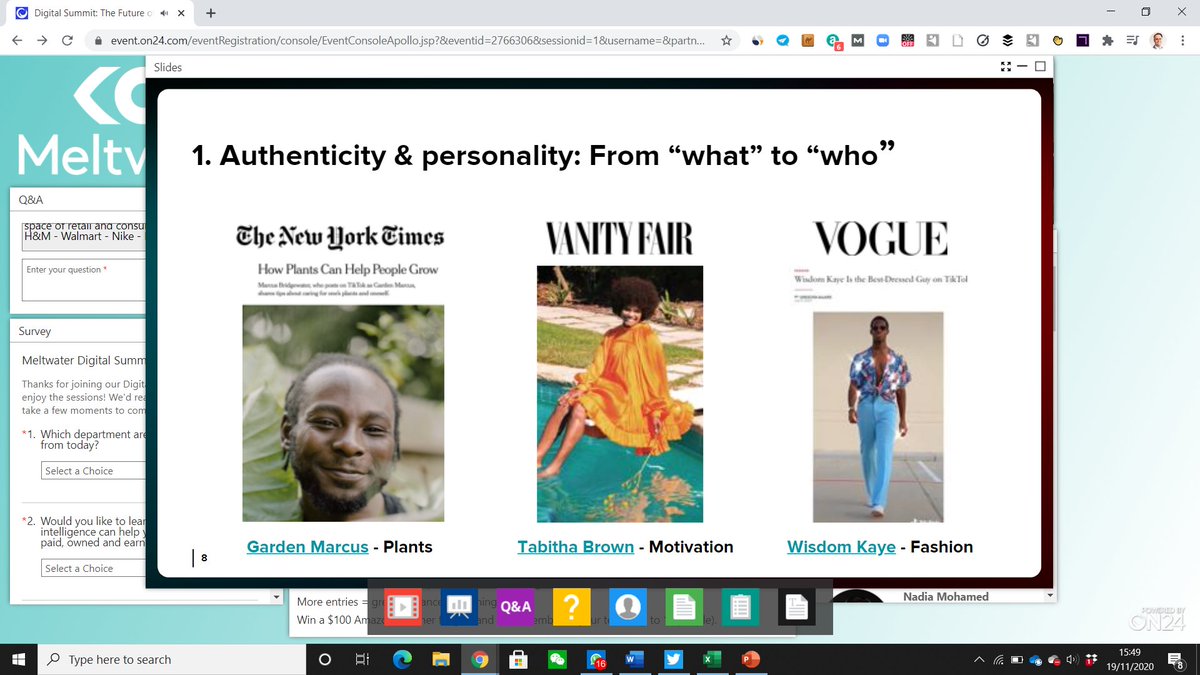Open Chrome three-dot menu
Screen dimensions: 1200x675
(1181, 41)
